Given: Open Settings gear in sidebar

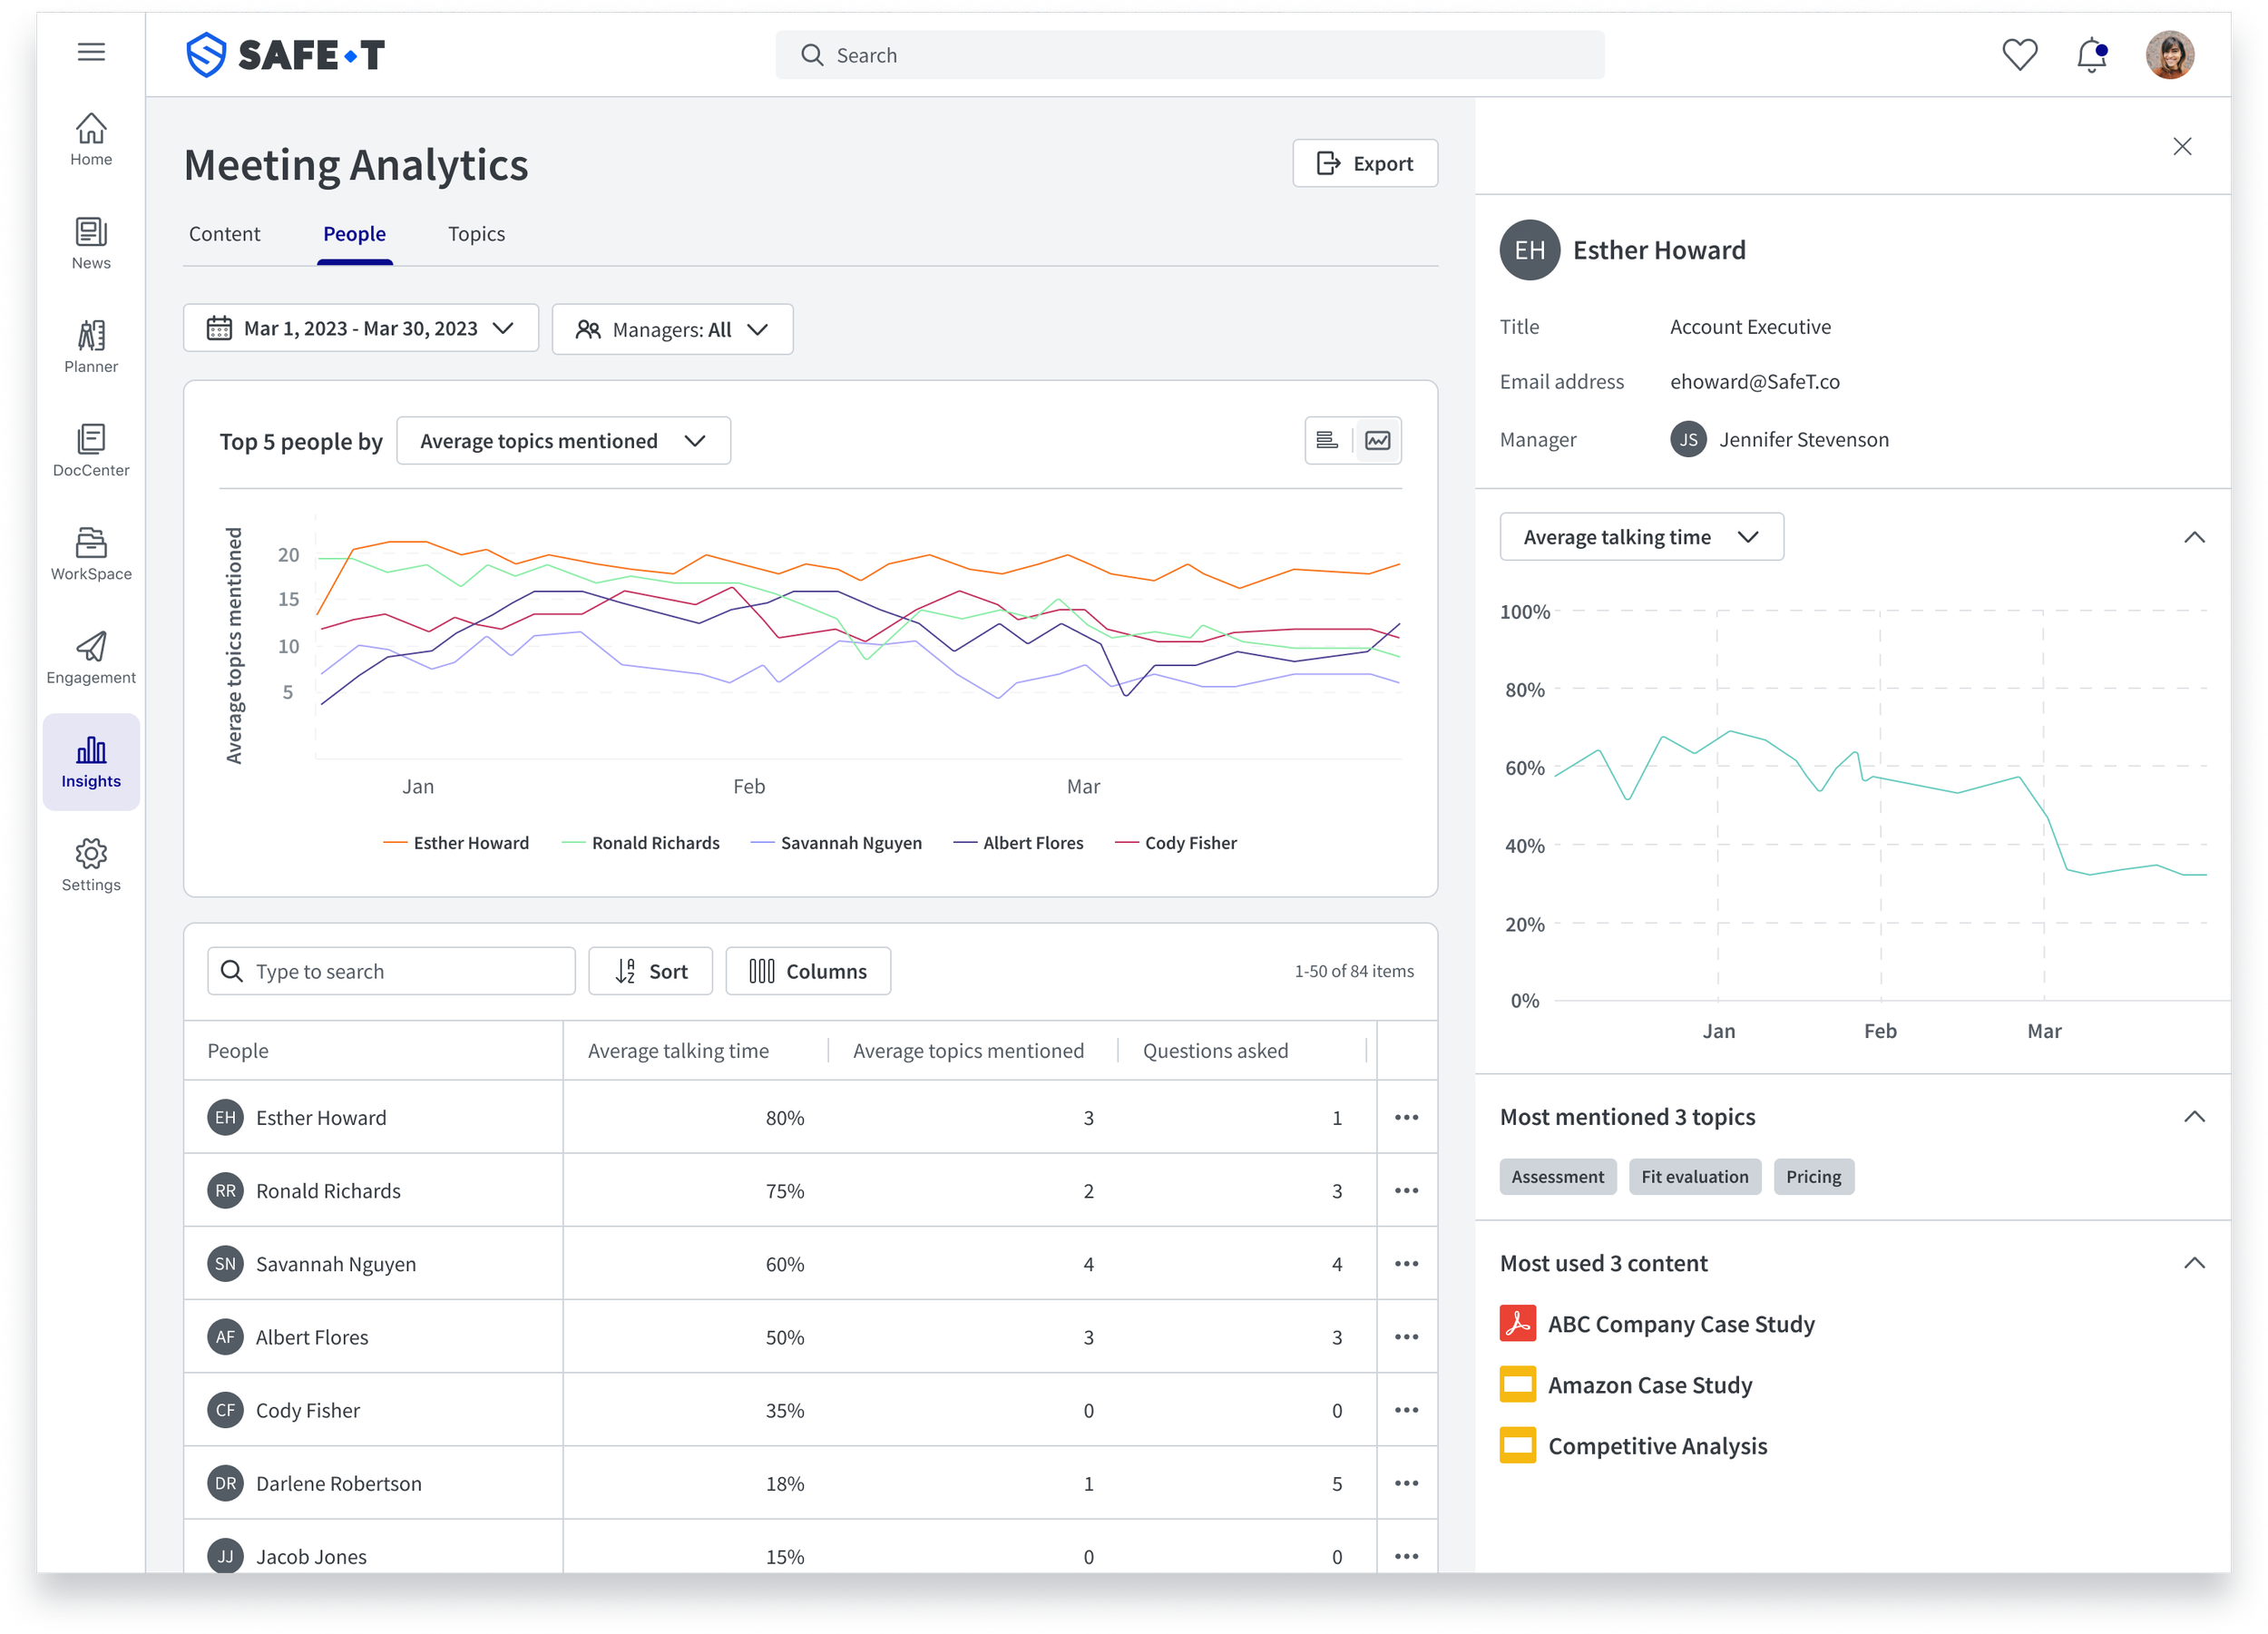Looking at the screenshot, I should [91, 864].
